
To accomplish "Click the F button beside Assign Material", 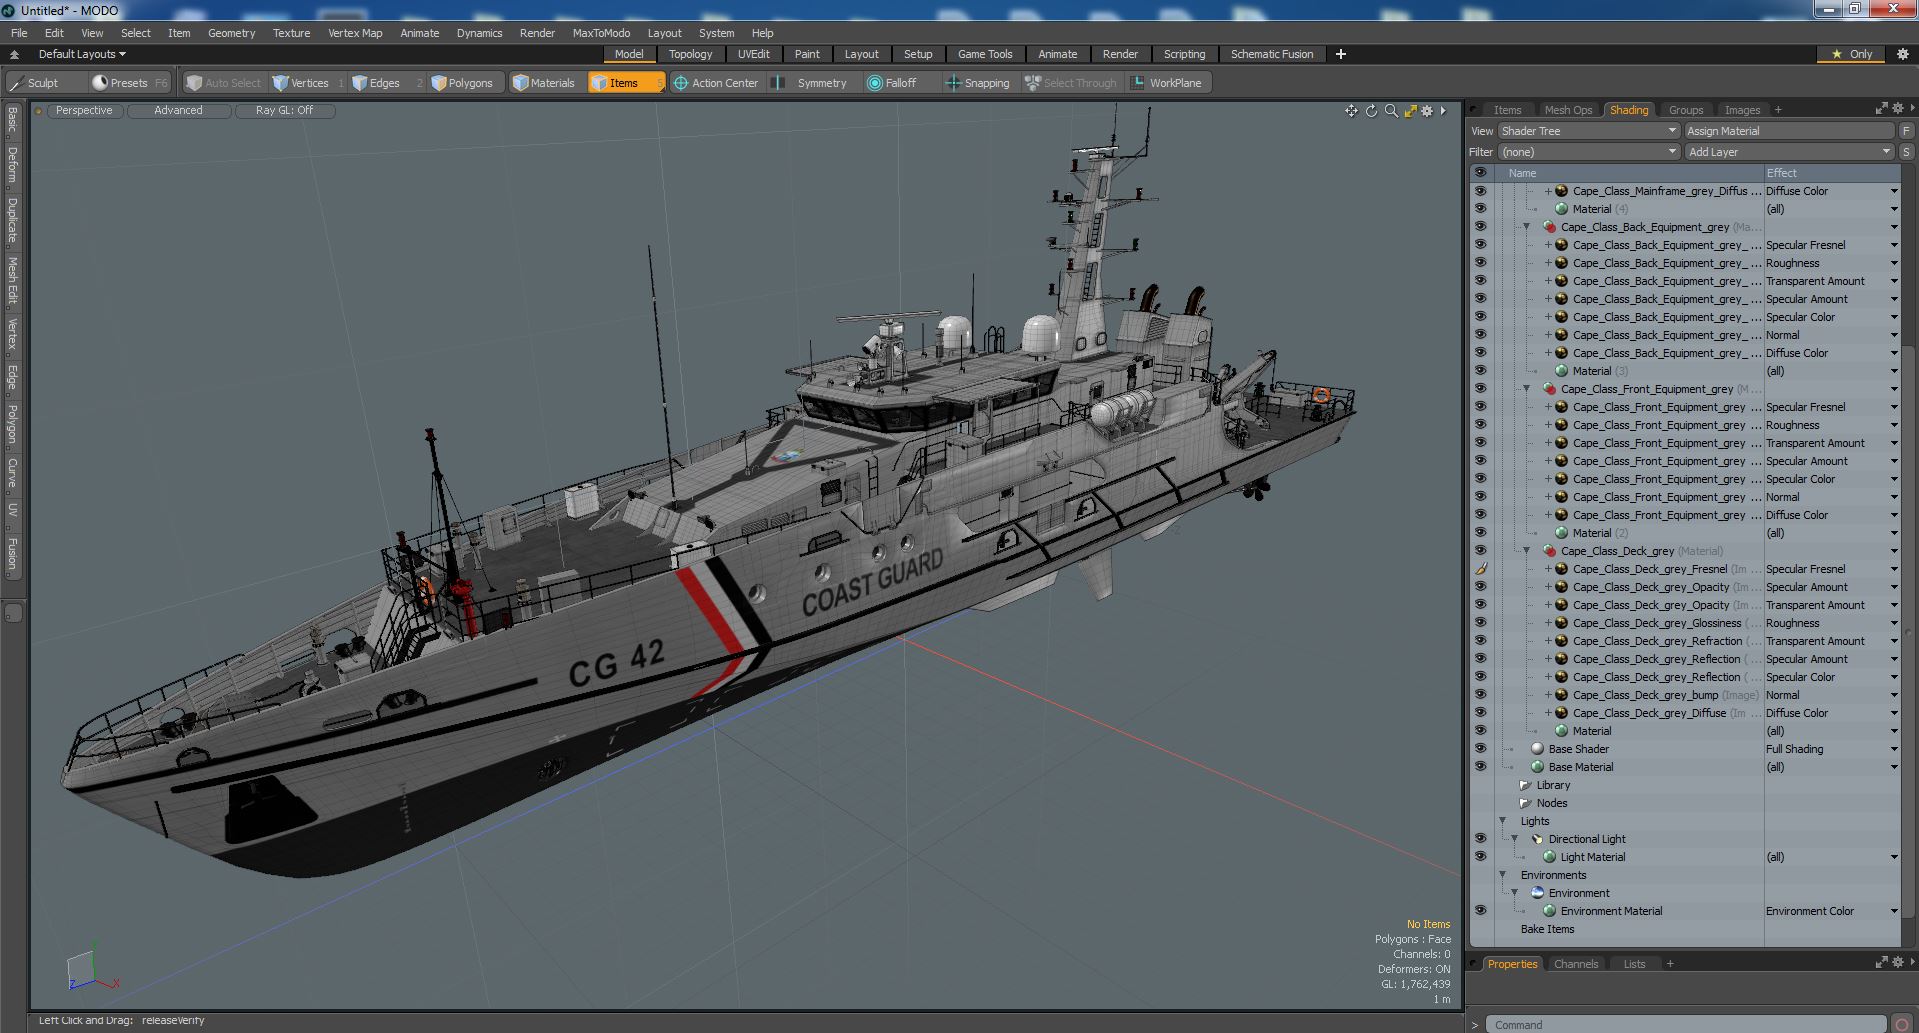I will (1906, 131).
